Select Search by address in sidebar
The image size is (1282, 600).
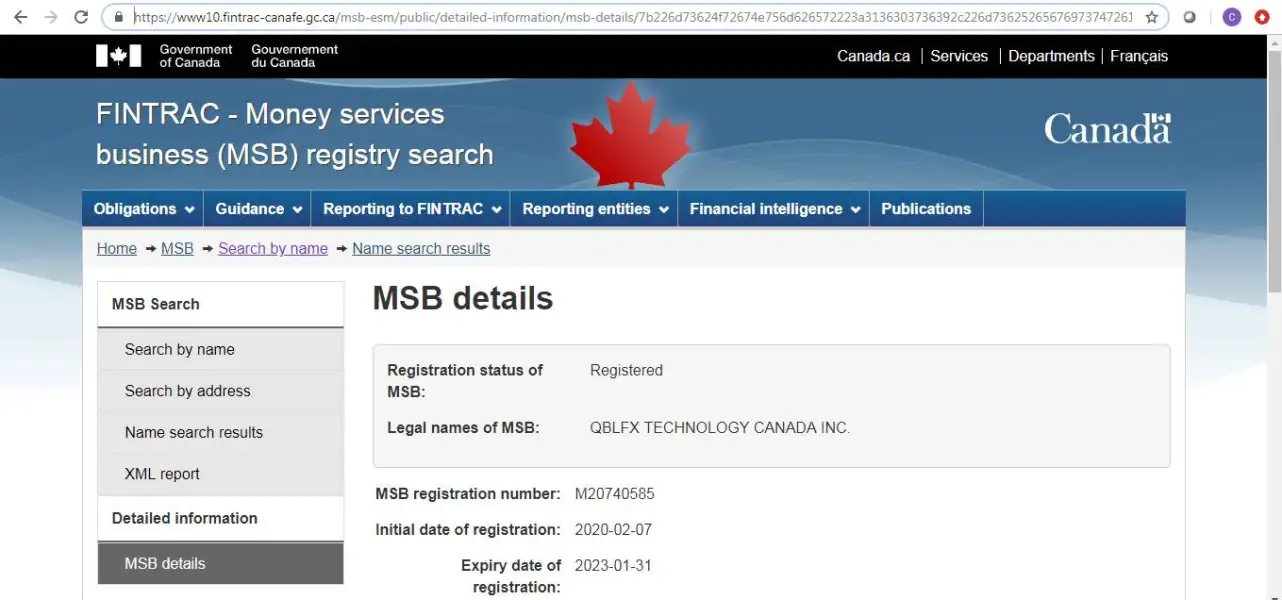[220, 391]
